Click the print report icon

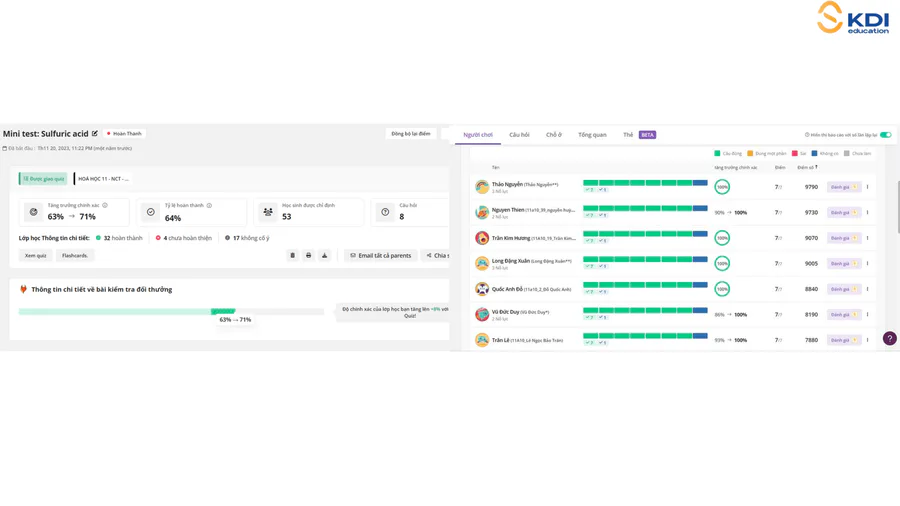308,255
